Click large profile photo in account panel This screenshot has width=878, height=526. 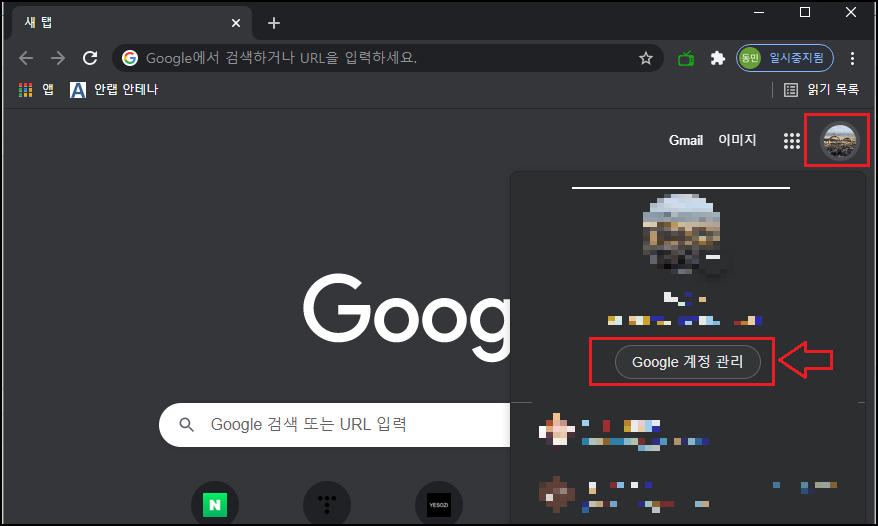pos(681,234)
